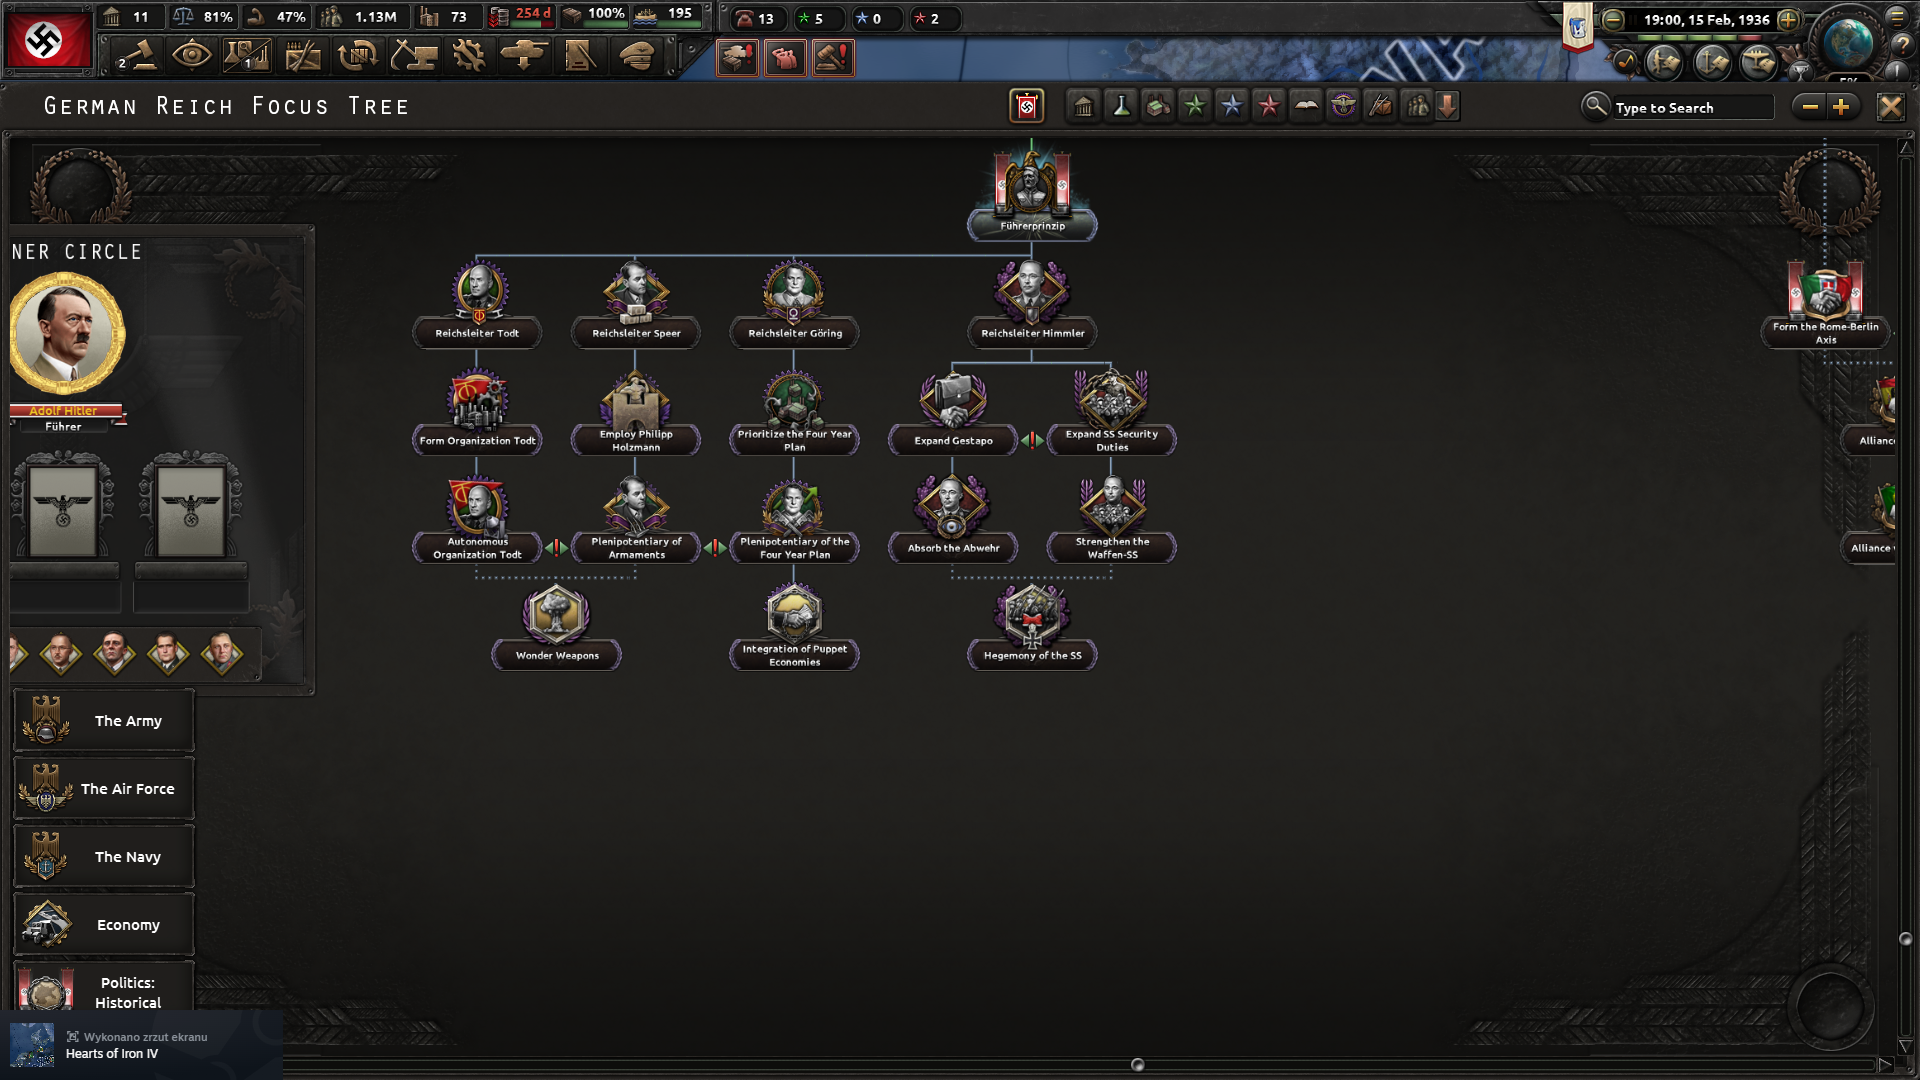The image size is (1920, 1080).
Task: Click the game date to pause
Action: [1706, 19]
